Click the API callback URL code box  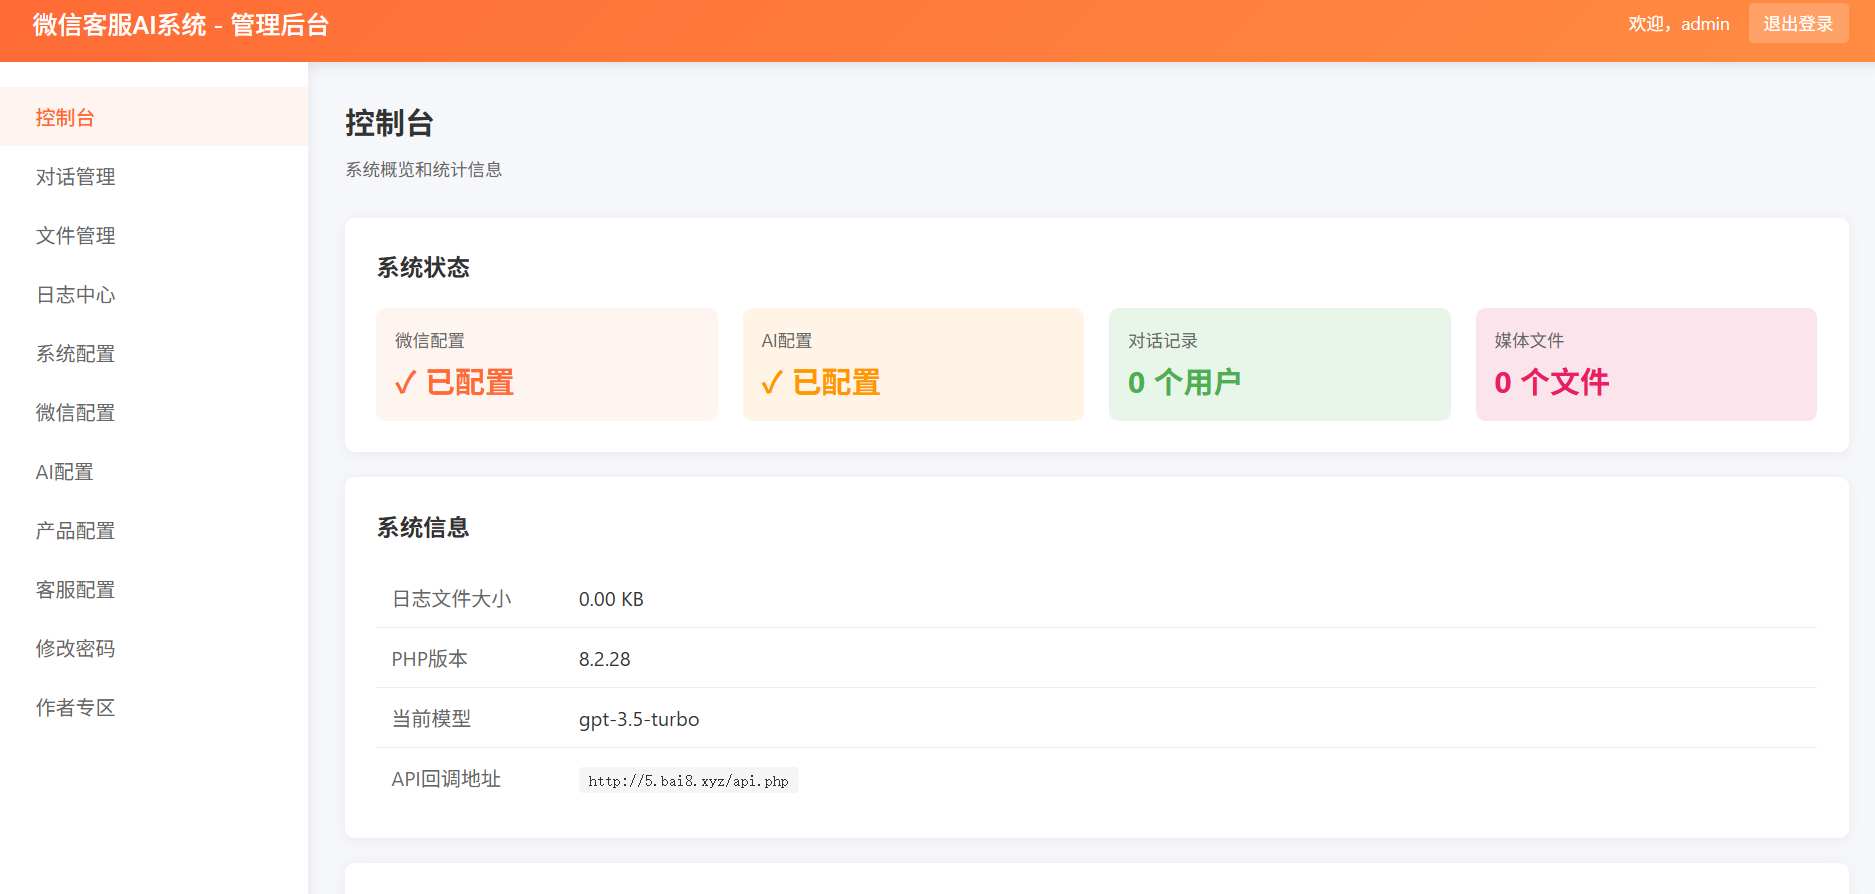(688, 781)
